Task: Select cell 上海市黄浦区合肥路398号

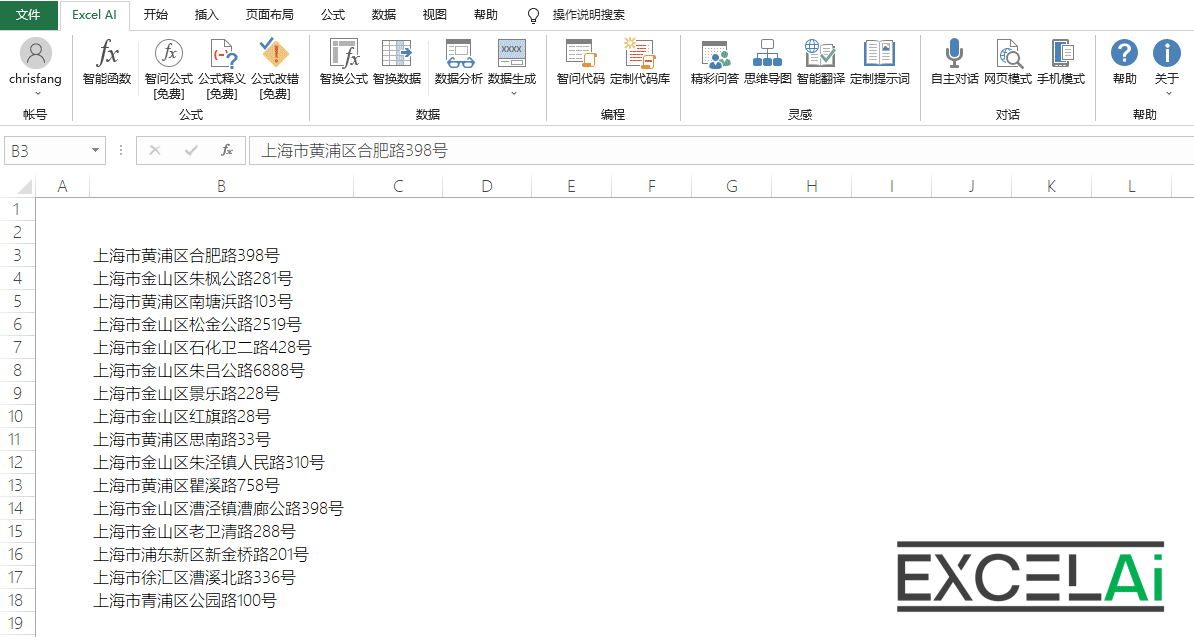Action: point(222,256)
